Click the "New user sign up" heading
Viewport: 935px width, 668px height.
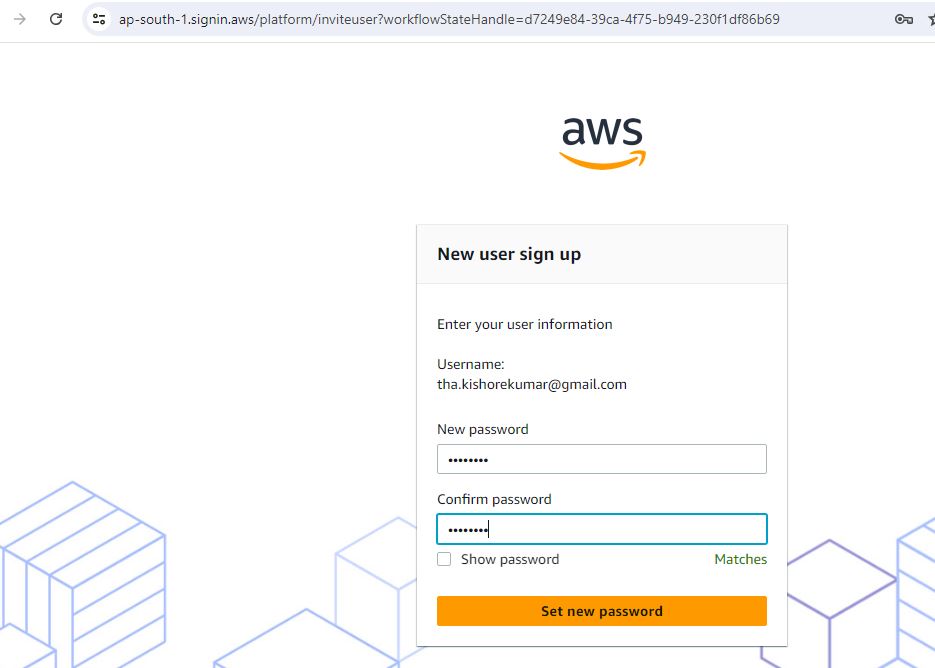tap(509, 254)
